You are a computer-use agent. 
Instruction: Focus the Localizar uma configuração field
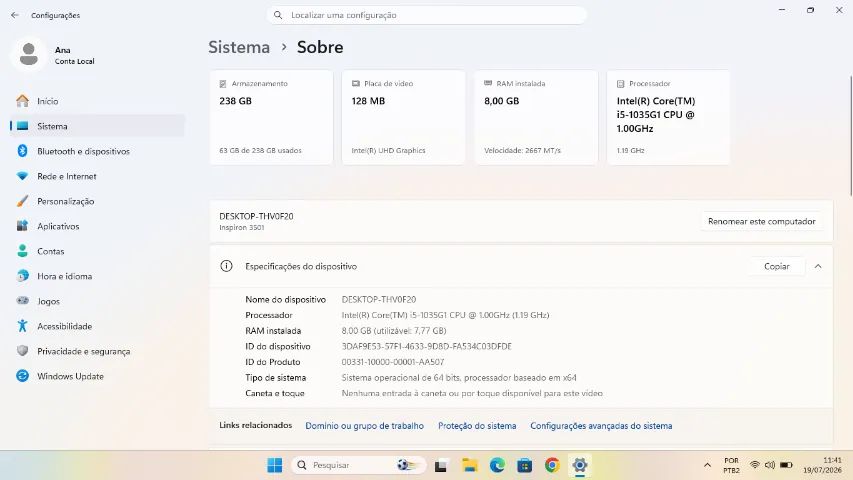427,15
